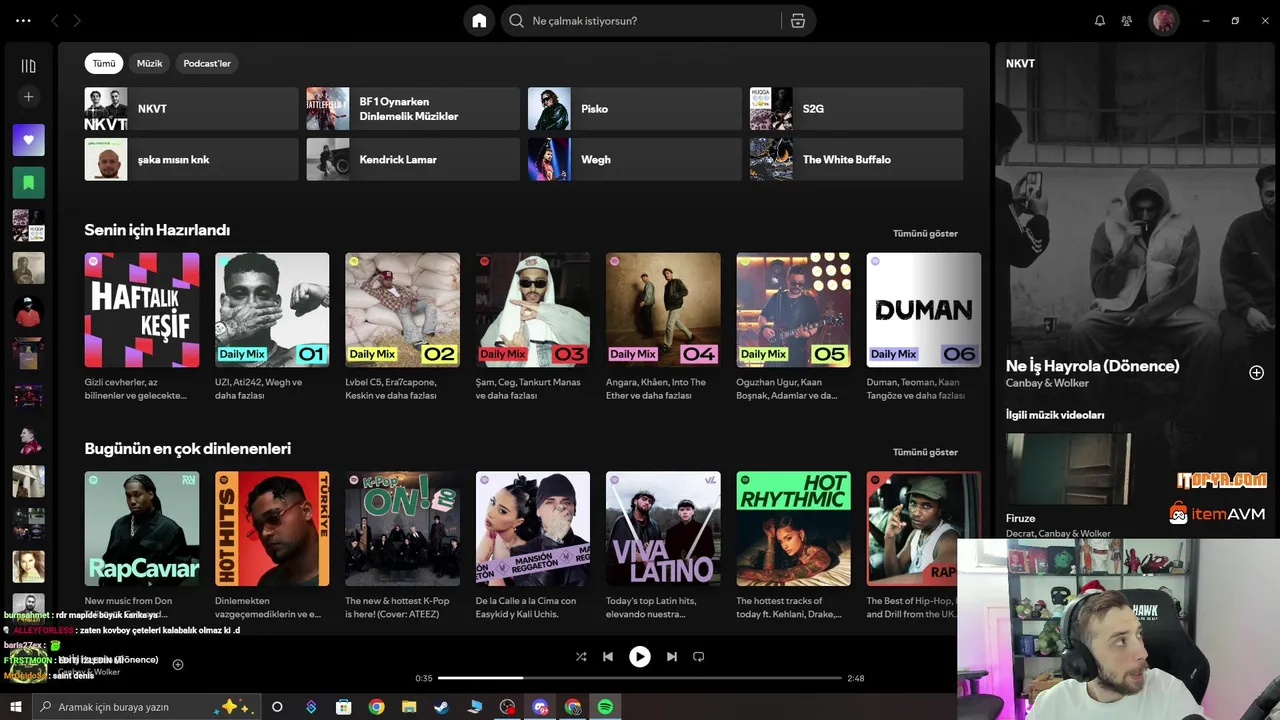Viewport: 1280px width, 720px height.
Task: Open Wegh shortcut tile
Action: (x=635, y=159)
